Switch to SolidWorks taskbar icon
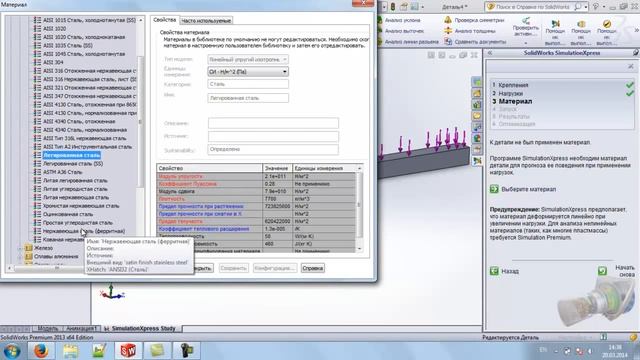The height and width of the screenshot is (360, 640). [x=128, y=351]
